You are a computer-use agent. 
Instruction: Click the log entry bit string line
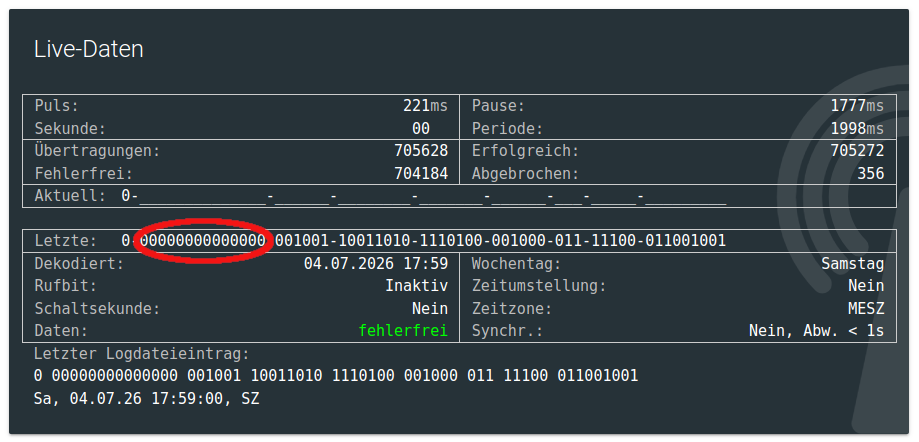point(336,376)
